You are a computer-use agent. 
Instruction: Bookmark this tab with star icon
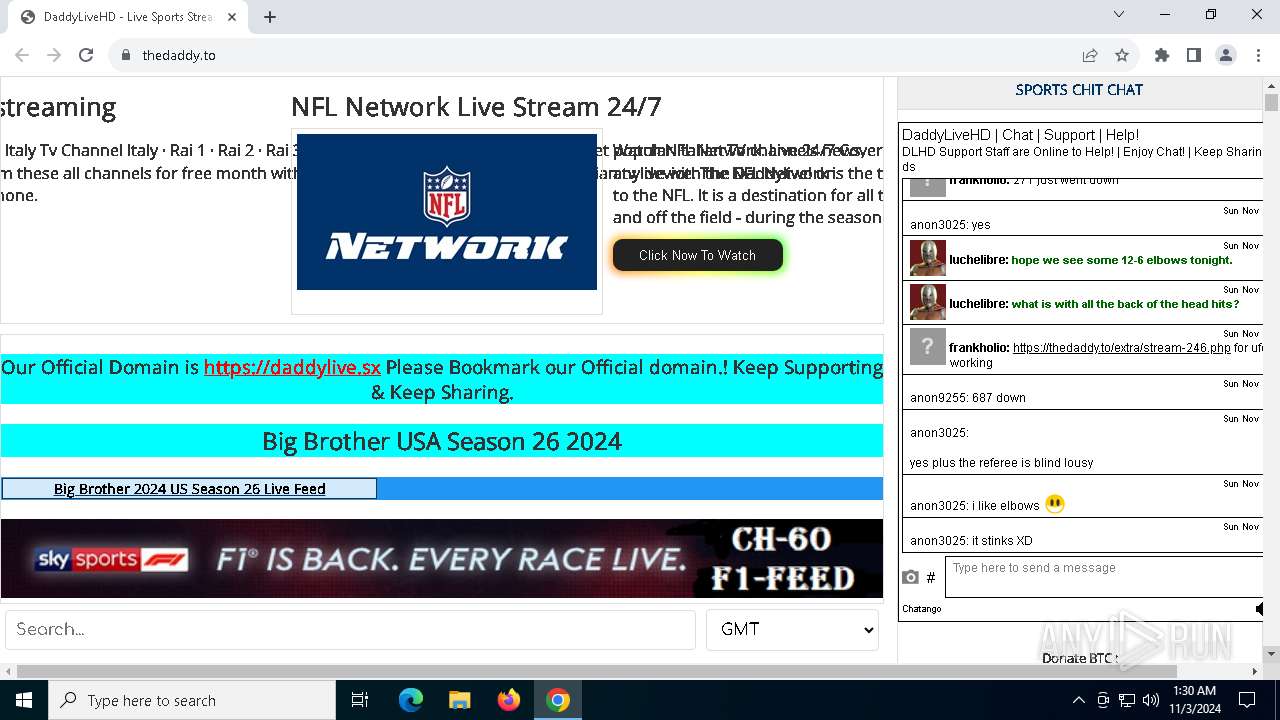point(1122,55)
